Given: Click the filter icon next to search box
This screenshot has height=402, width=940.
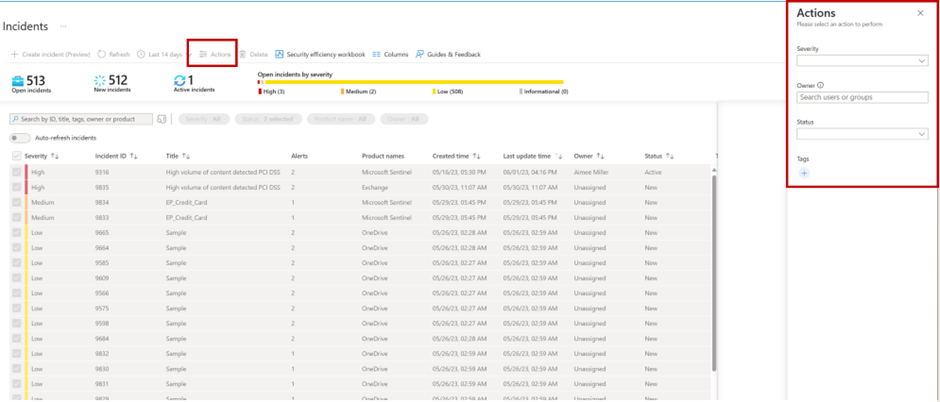Looking at the screenshot, I should [161, 119].
